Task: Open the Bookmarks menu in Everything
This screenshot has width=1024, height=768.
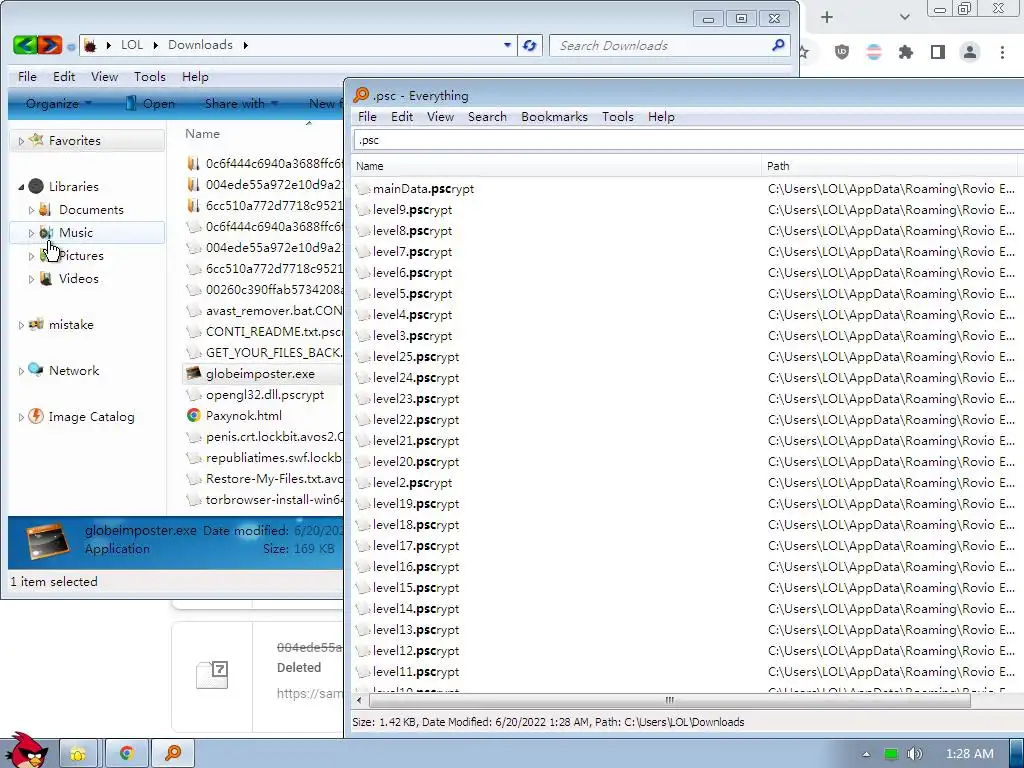Action: pos(554,117)
